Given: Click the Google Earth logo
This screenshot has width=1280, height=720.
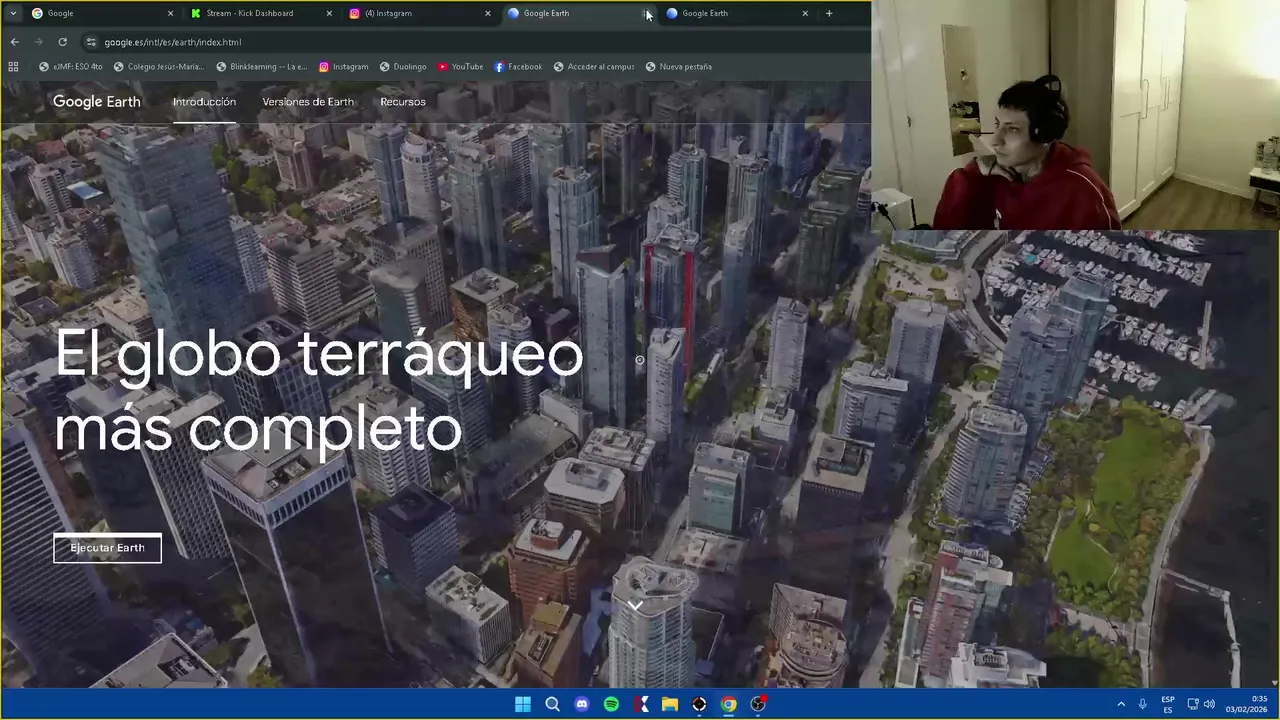Looking at the screenshot, I should [x=96, y=102].
